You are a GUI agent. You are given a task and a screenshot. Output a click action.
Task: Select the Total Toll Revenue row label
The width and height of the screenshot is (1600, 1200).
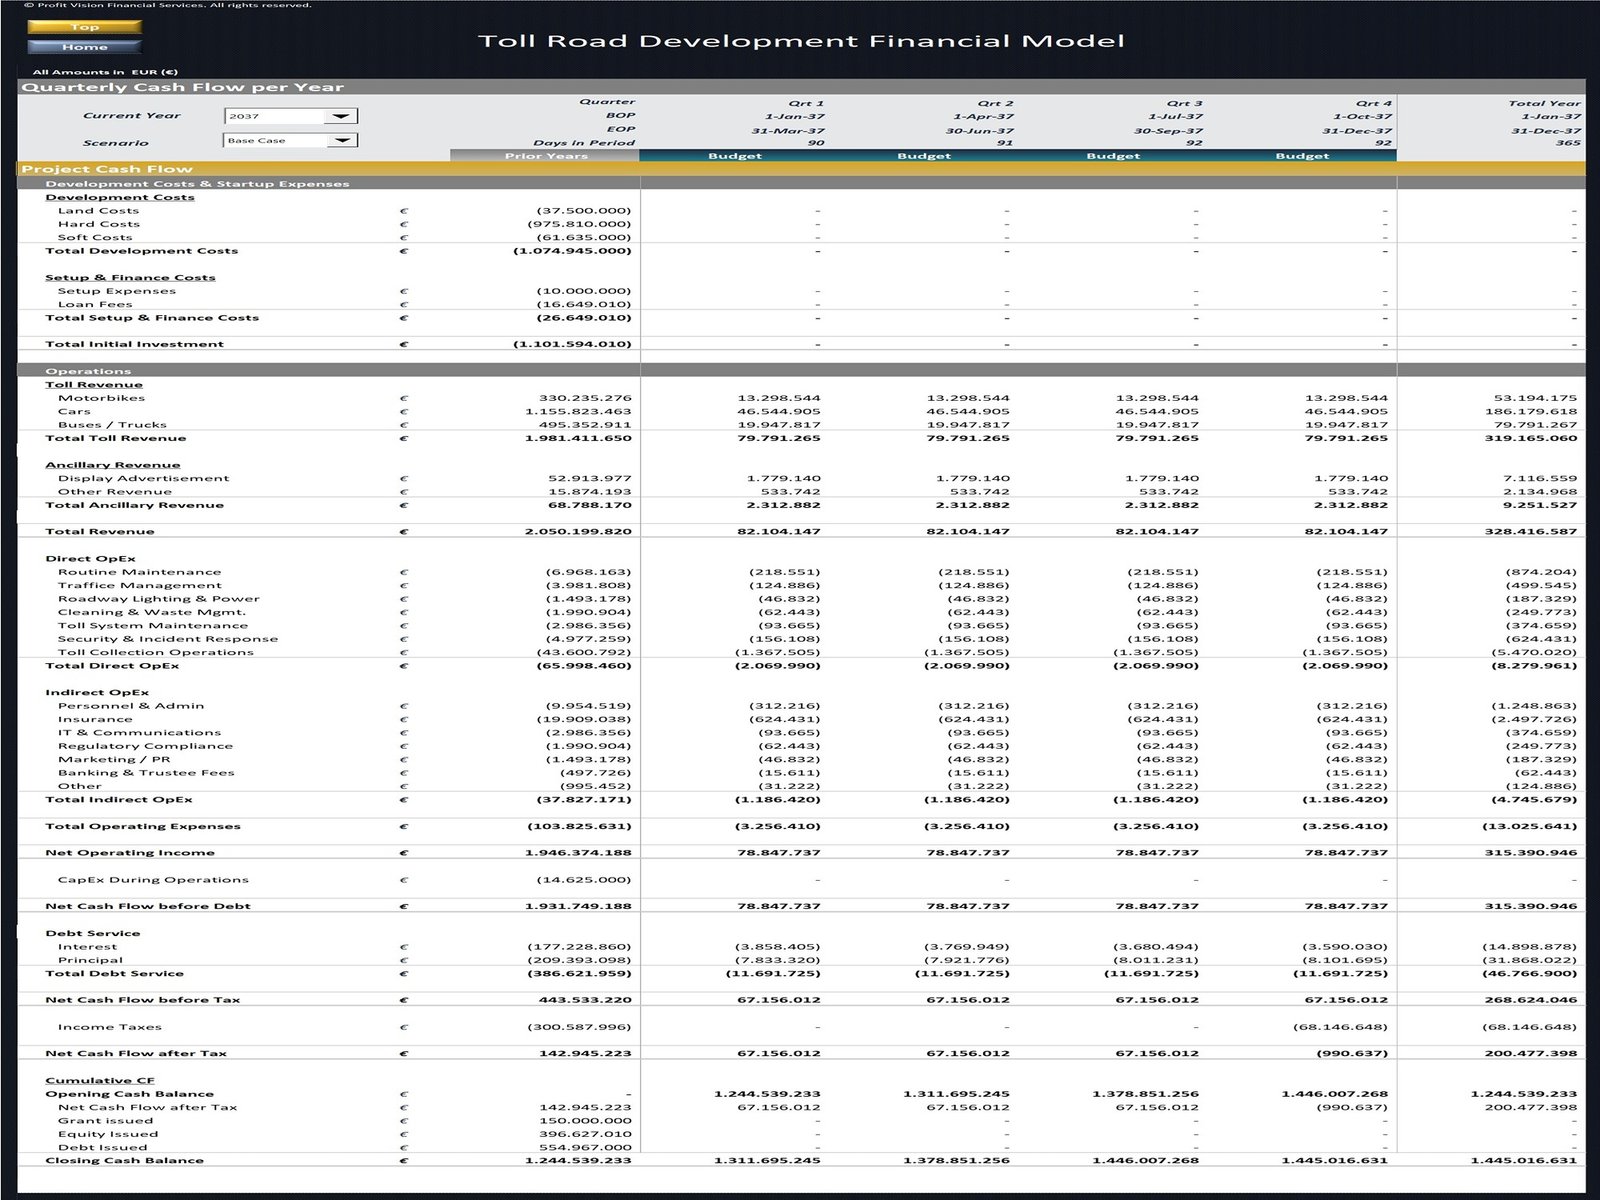pyautogui.click(x=115, y=438)
